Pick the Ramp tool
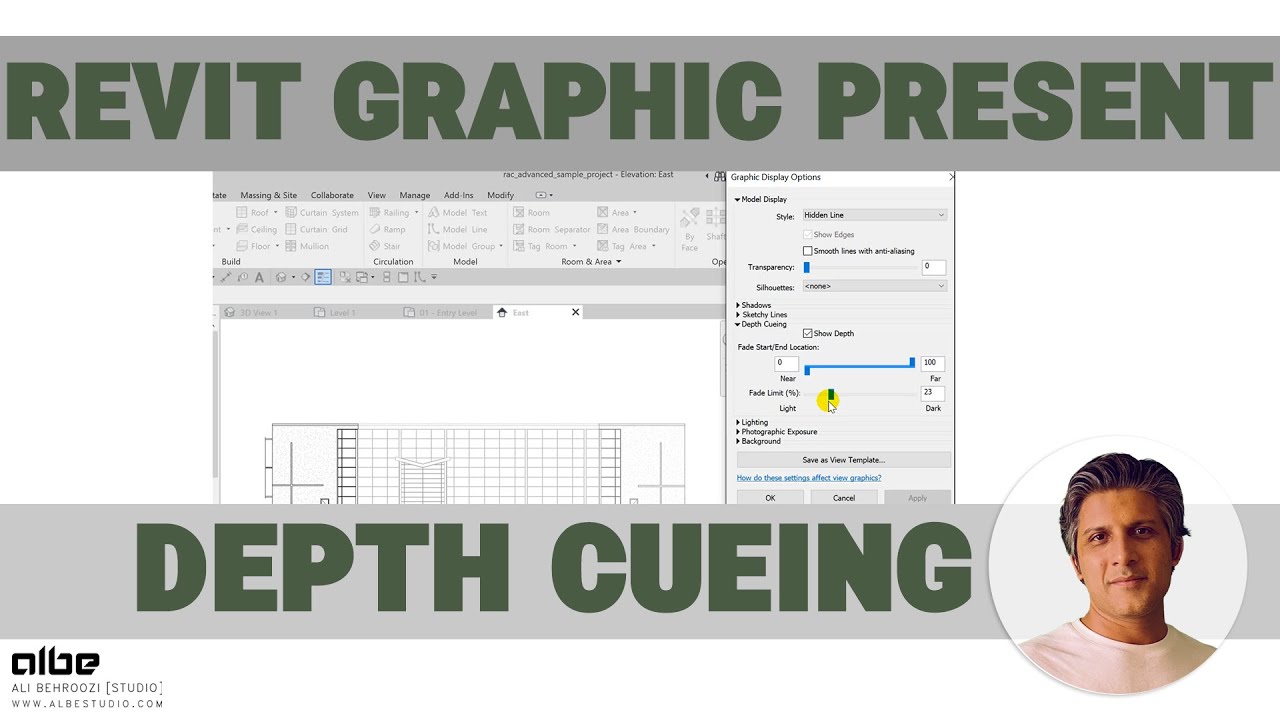 [x=387, y=229]
